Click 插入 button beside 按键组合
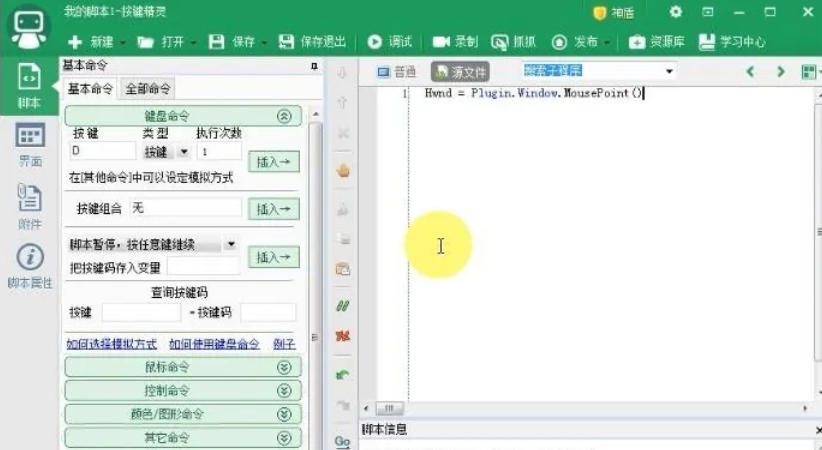The height and width of the screenshot is (450, 822). (274, 209)
